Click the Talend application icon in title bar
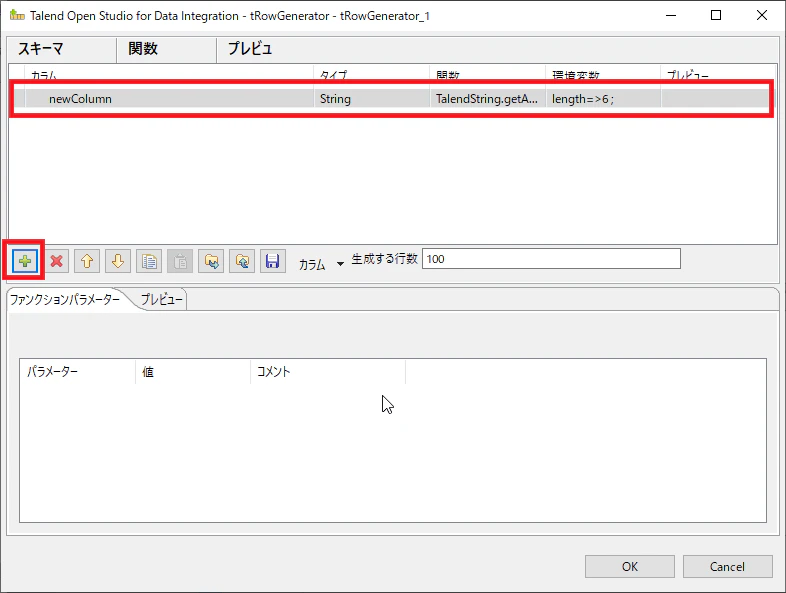Viewport: 786px width, 593px height. click(17, 15)
